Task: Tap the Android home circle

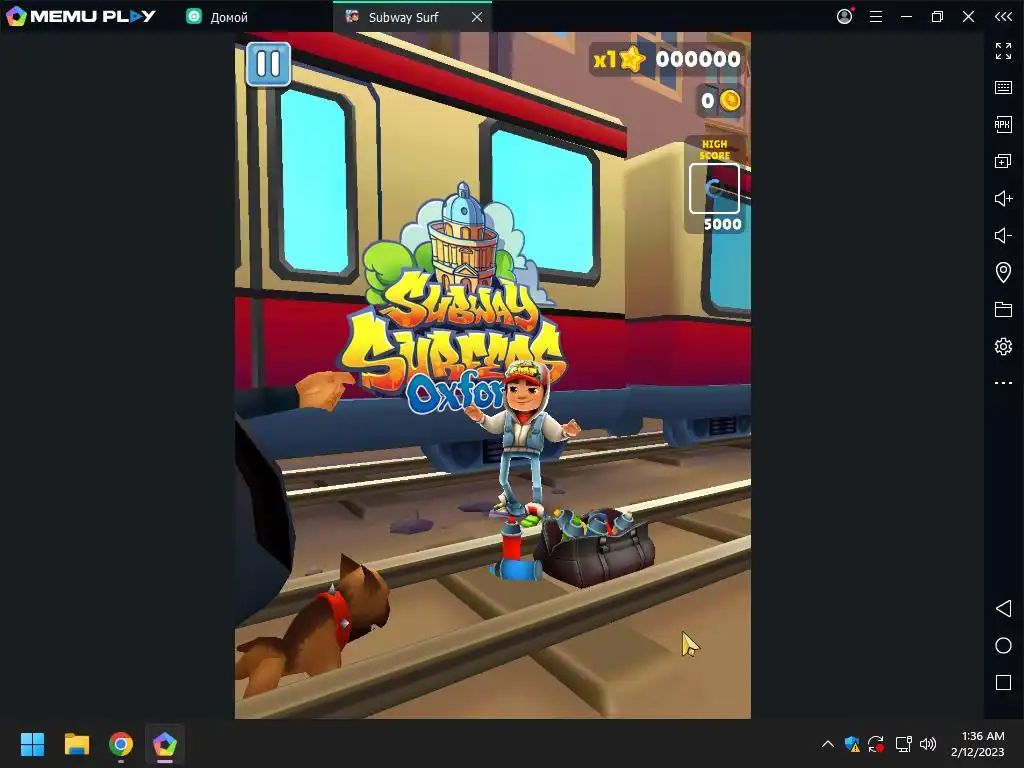Action: coord(1003,646)
